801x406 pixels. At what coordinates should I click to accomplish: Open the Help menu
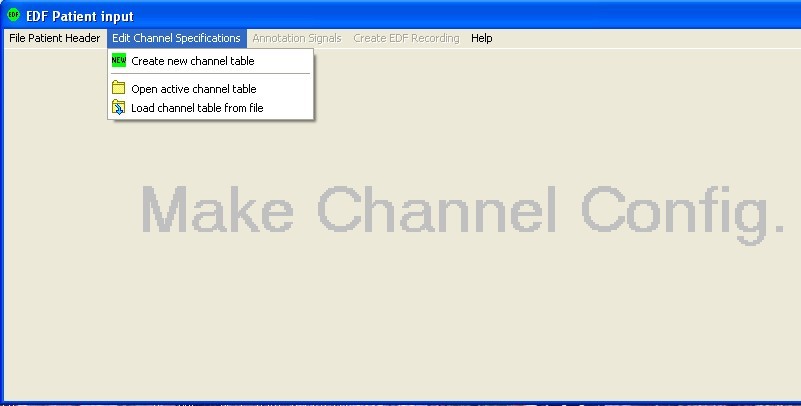tap(481, 38)
